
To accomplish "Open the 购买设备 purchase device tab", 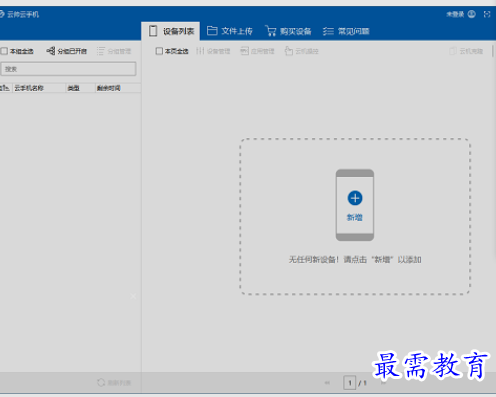I will click(288, 31).
